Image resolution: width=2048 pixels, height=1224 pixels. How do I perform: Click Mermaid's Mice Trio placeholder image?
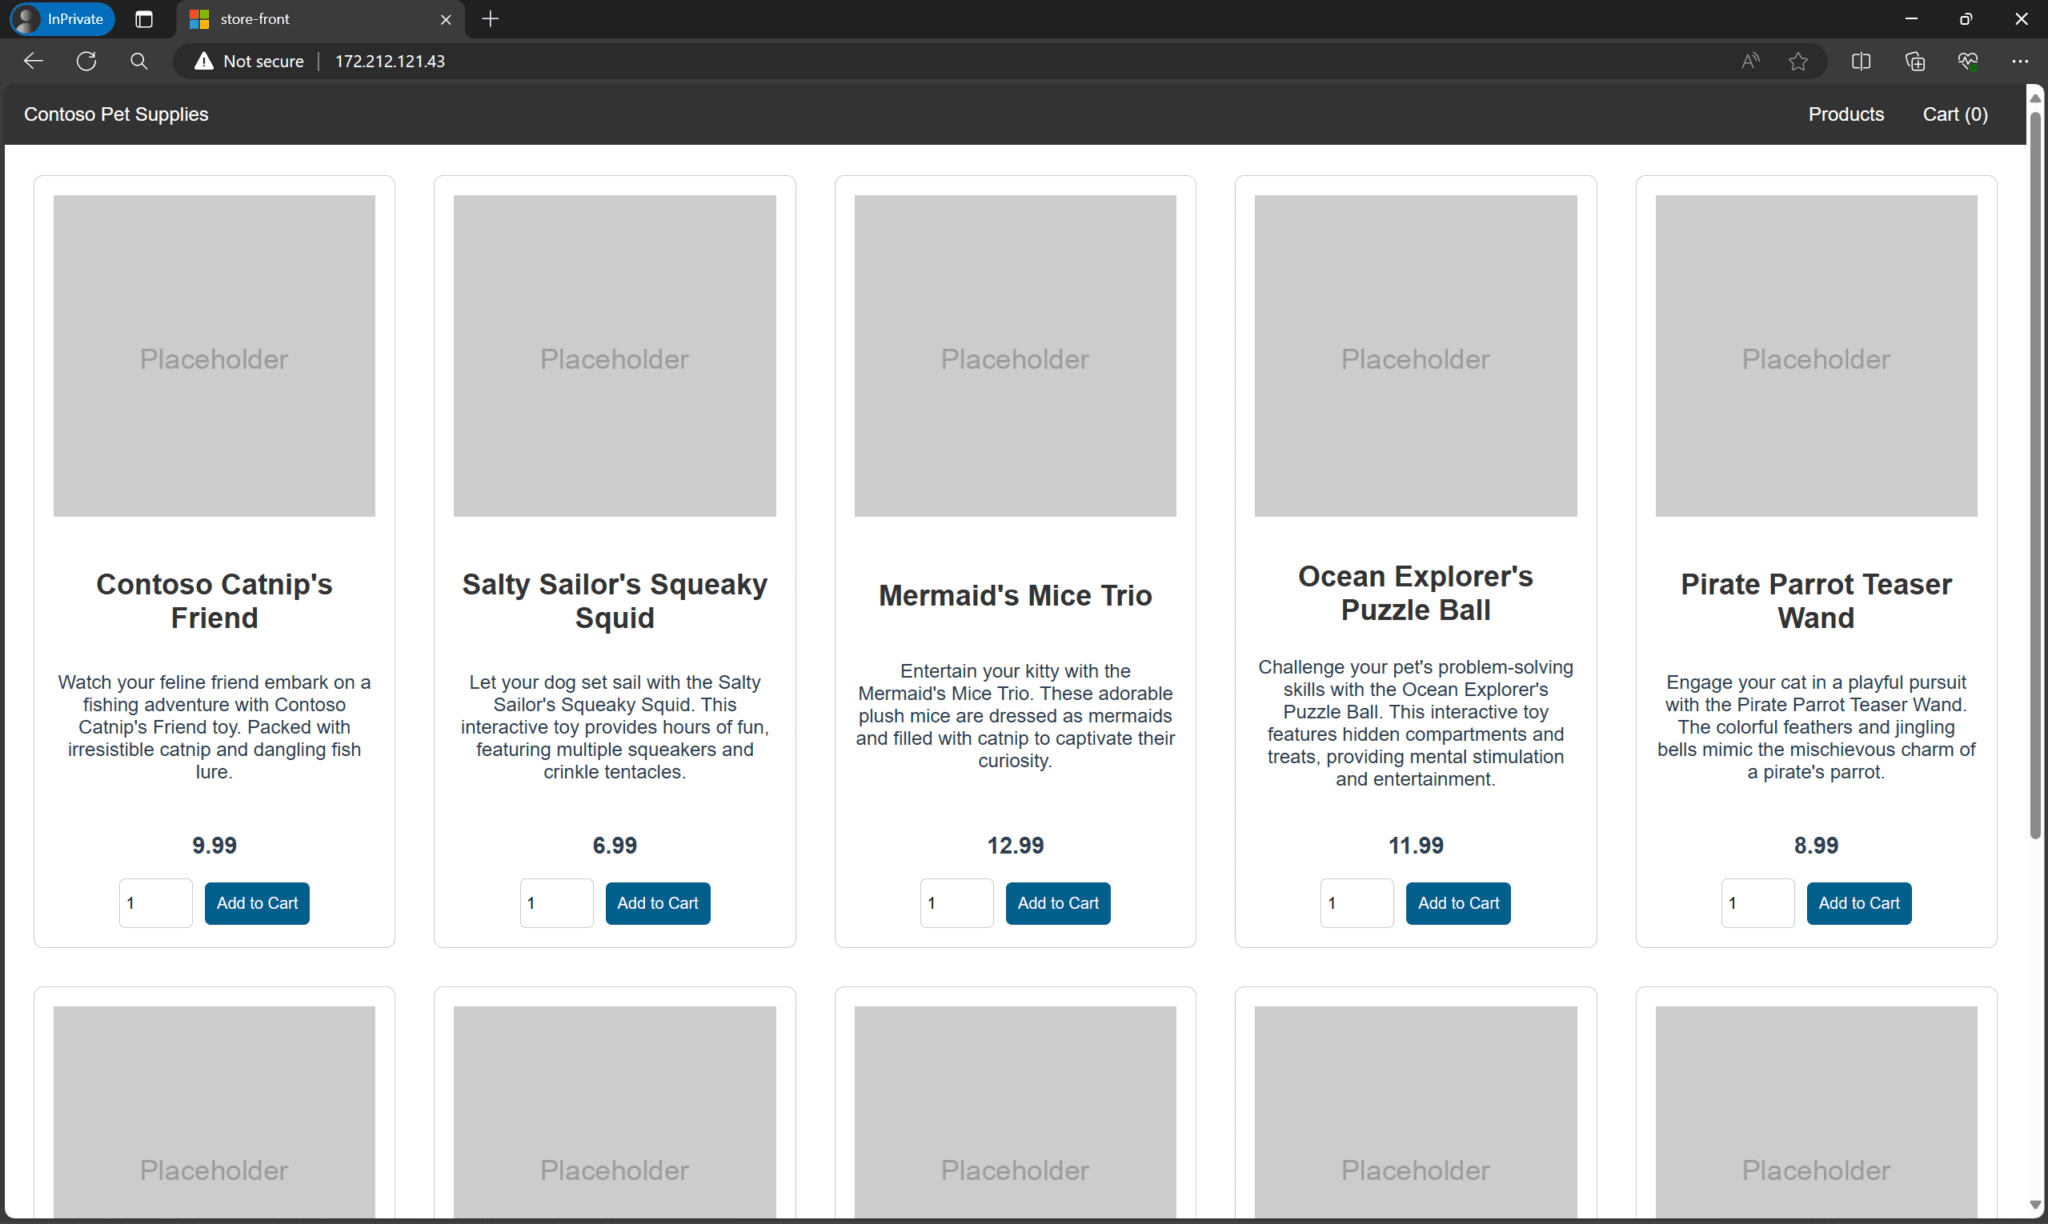(1015, 356)
